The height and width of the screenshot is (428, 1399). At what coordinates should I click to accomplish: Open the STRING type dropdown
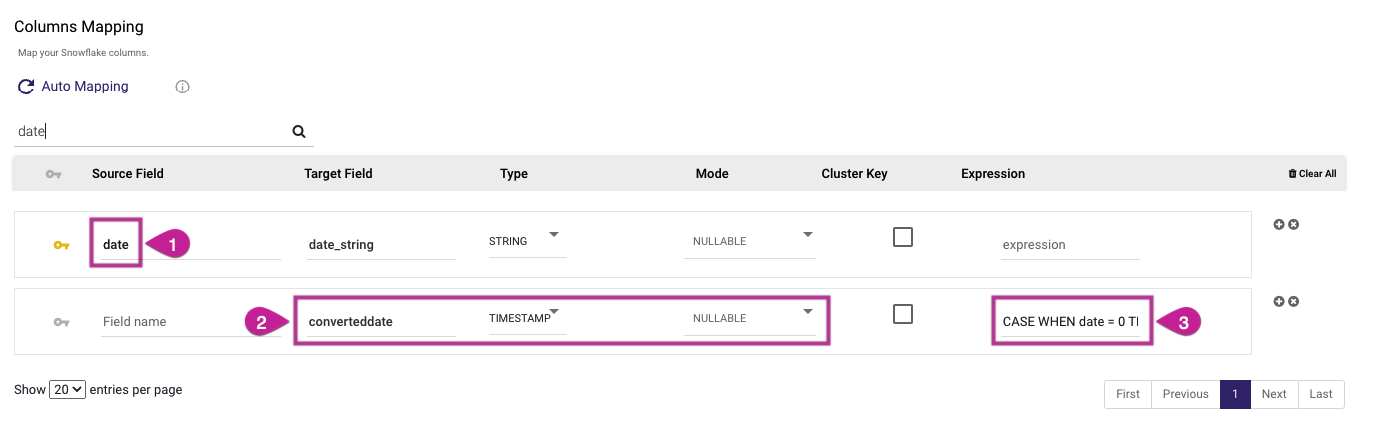point(526,242)
